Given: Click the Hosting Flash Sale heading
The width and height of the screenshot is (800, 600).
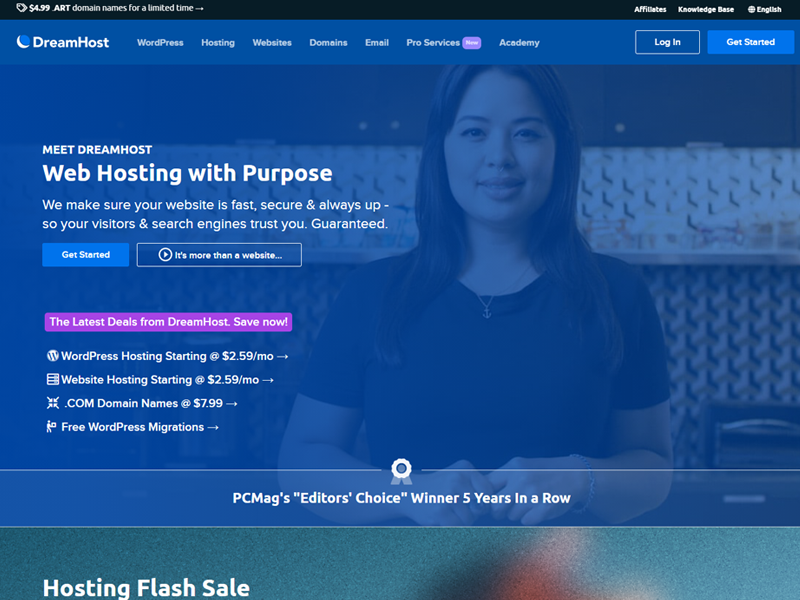Looking at the screenshot, I should [x=146, y=587].
